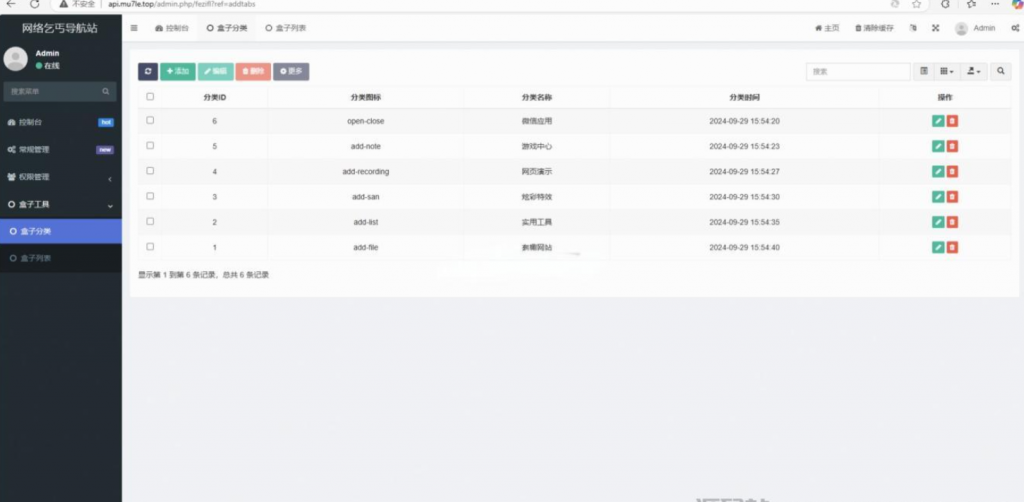This screenshot has width=1024, height=502.
Task: Open the export data dropdown
Action: point(974,71)
